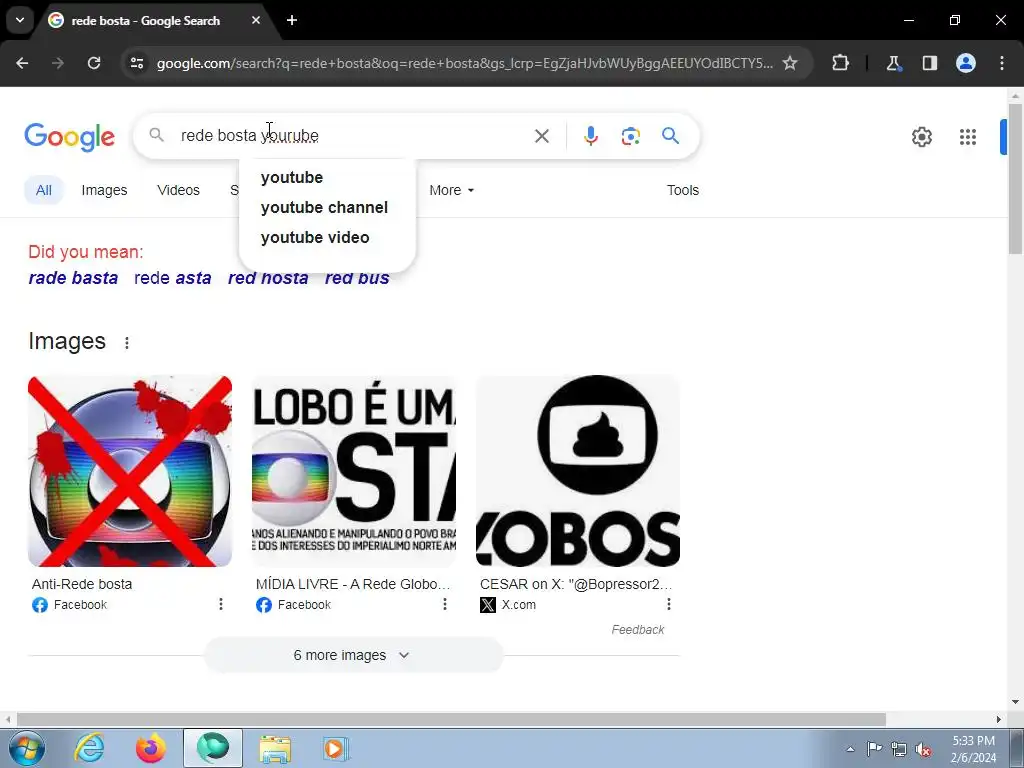Open the media player taskbar icon

[336, 748]
